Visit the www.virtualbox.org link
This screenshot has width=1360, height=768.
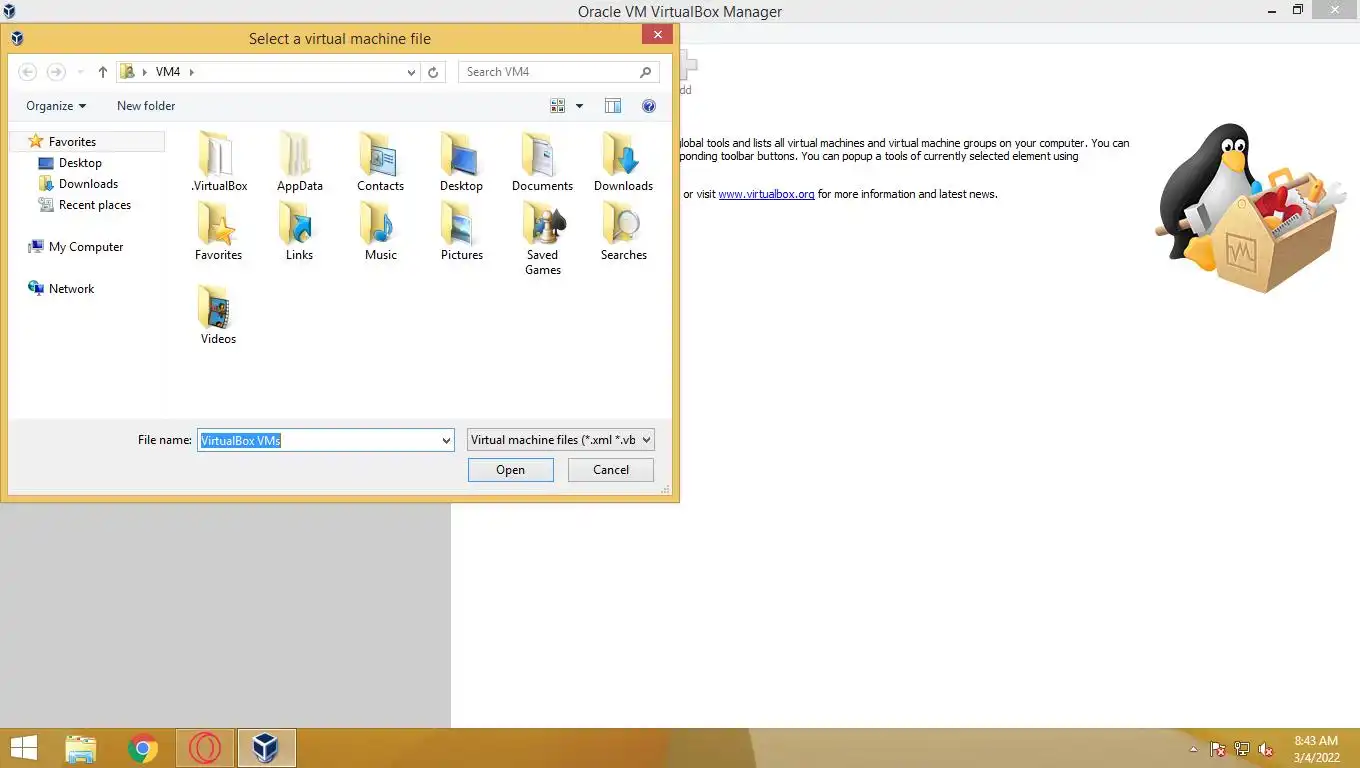pyautogui.click(x=766, y=194)
